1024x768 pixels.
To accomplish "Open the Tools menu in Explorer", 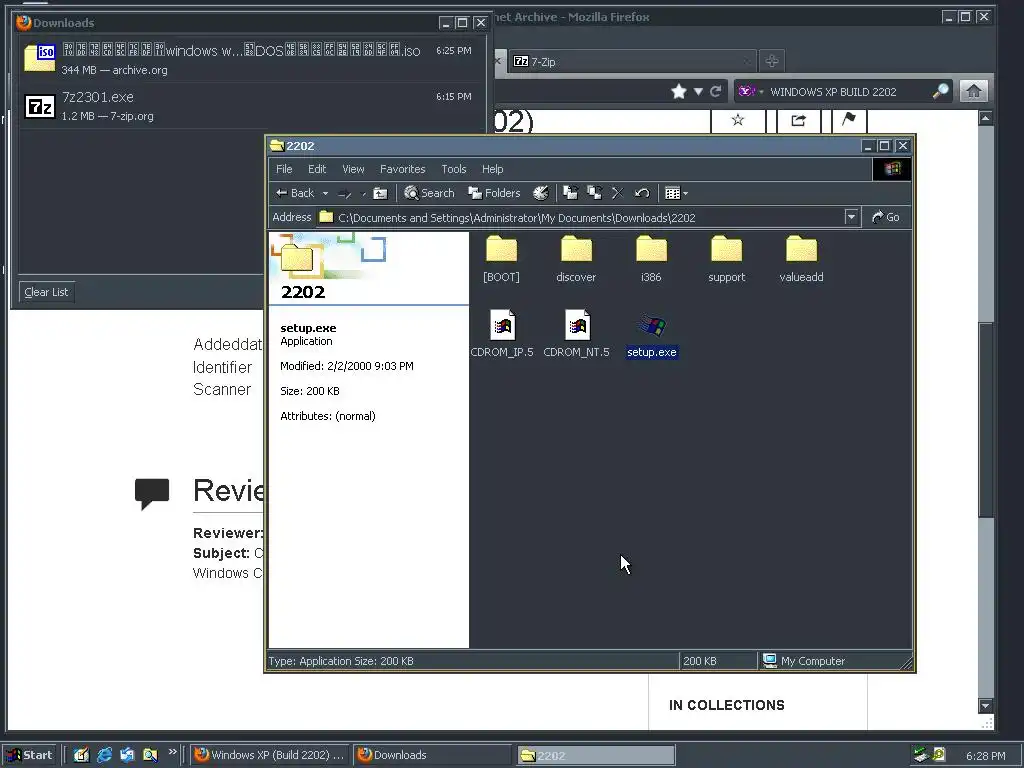I will pyautogui.click(x=454, y=169).
